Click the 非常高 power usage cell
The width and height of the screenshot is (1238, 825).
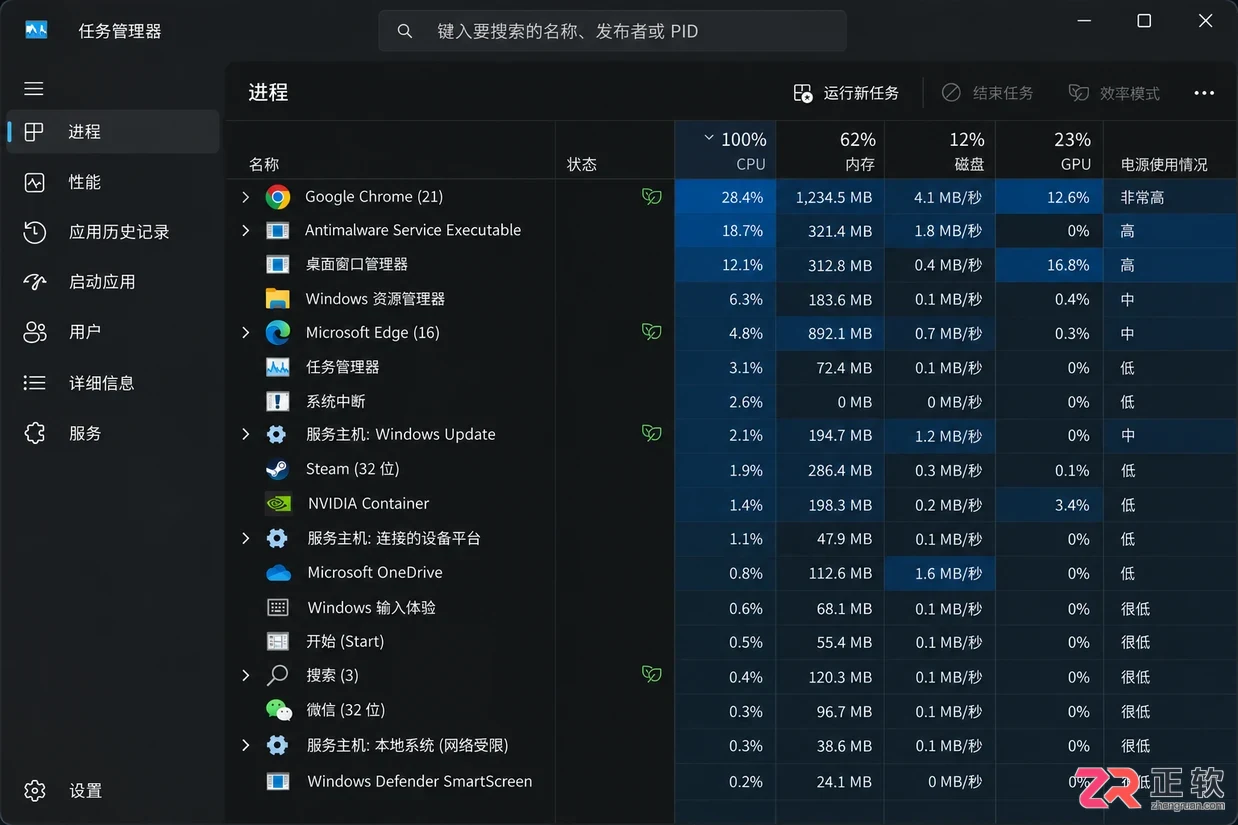click(1170, 198)
